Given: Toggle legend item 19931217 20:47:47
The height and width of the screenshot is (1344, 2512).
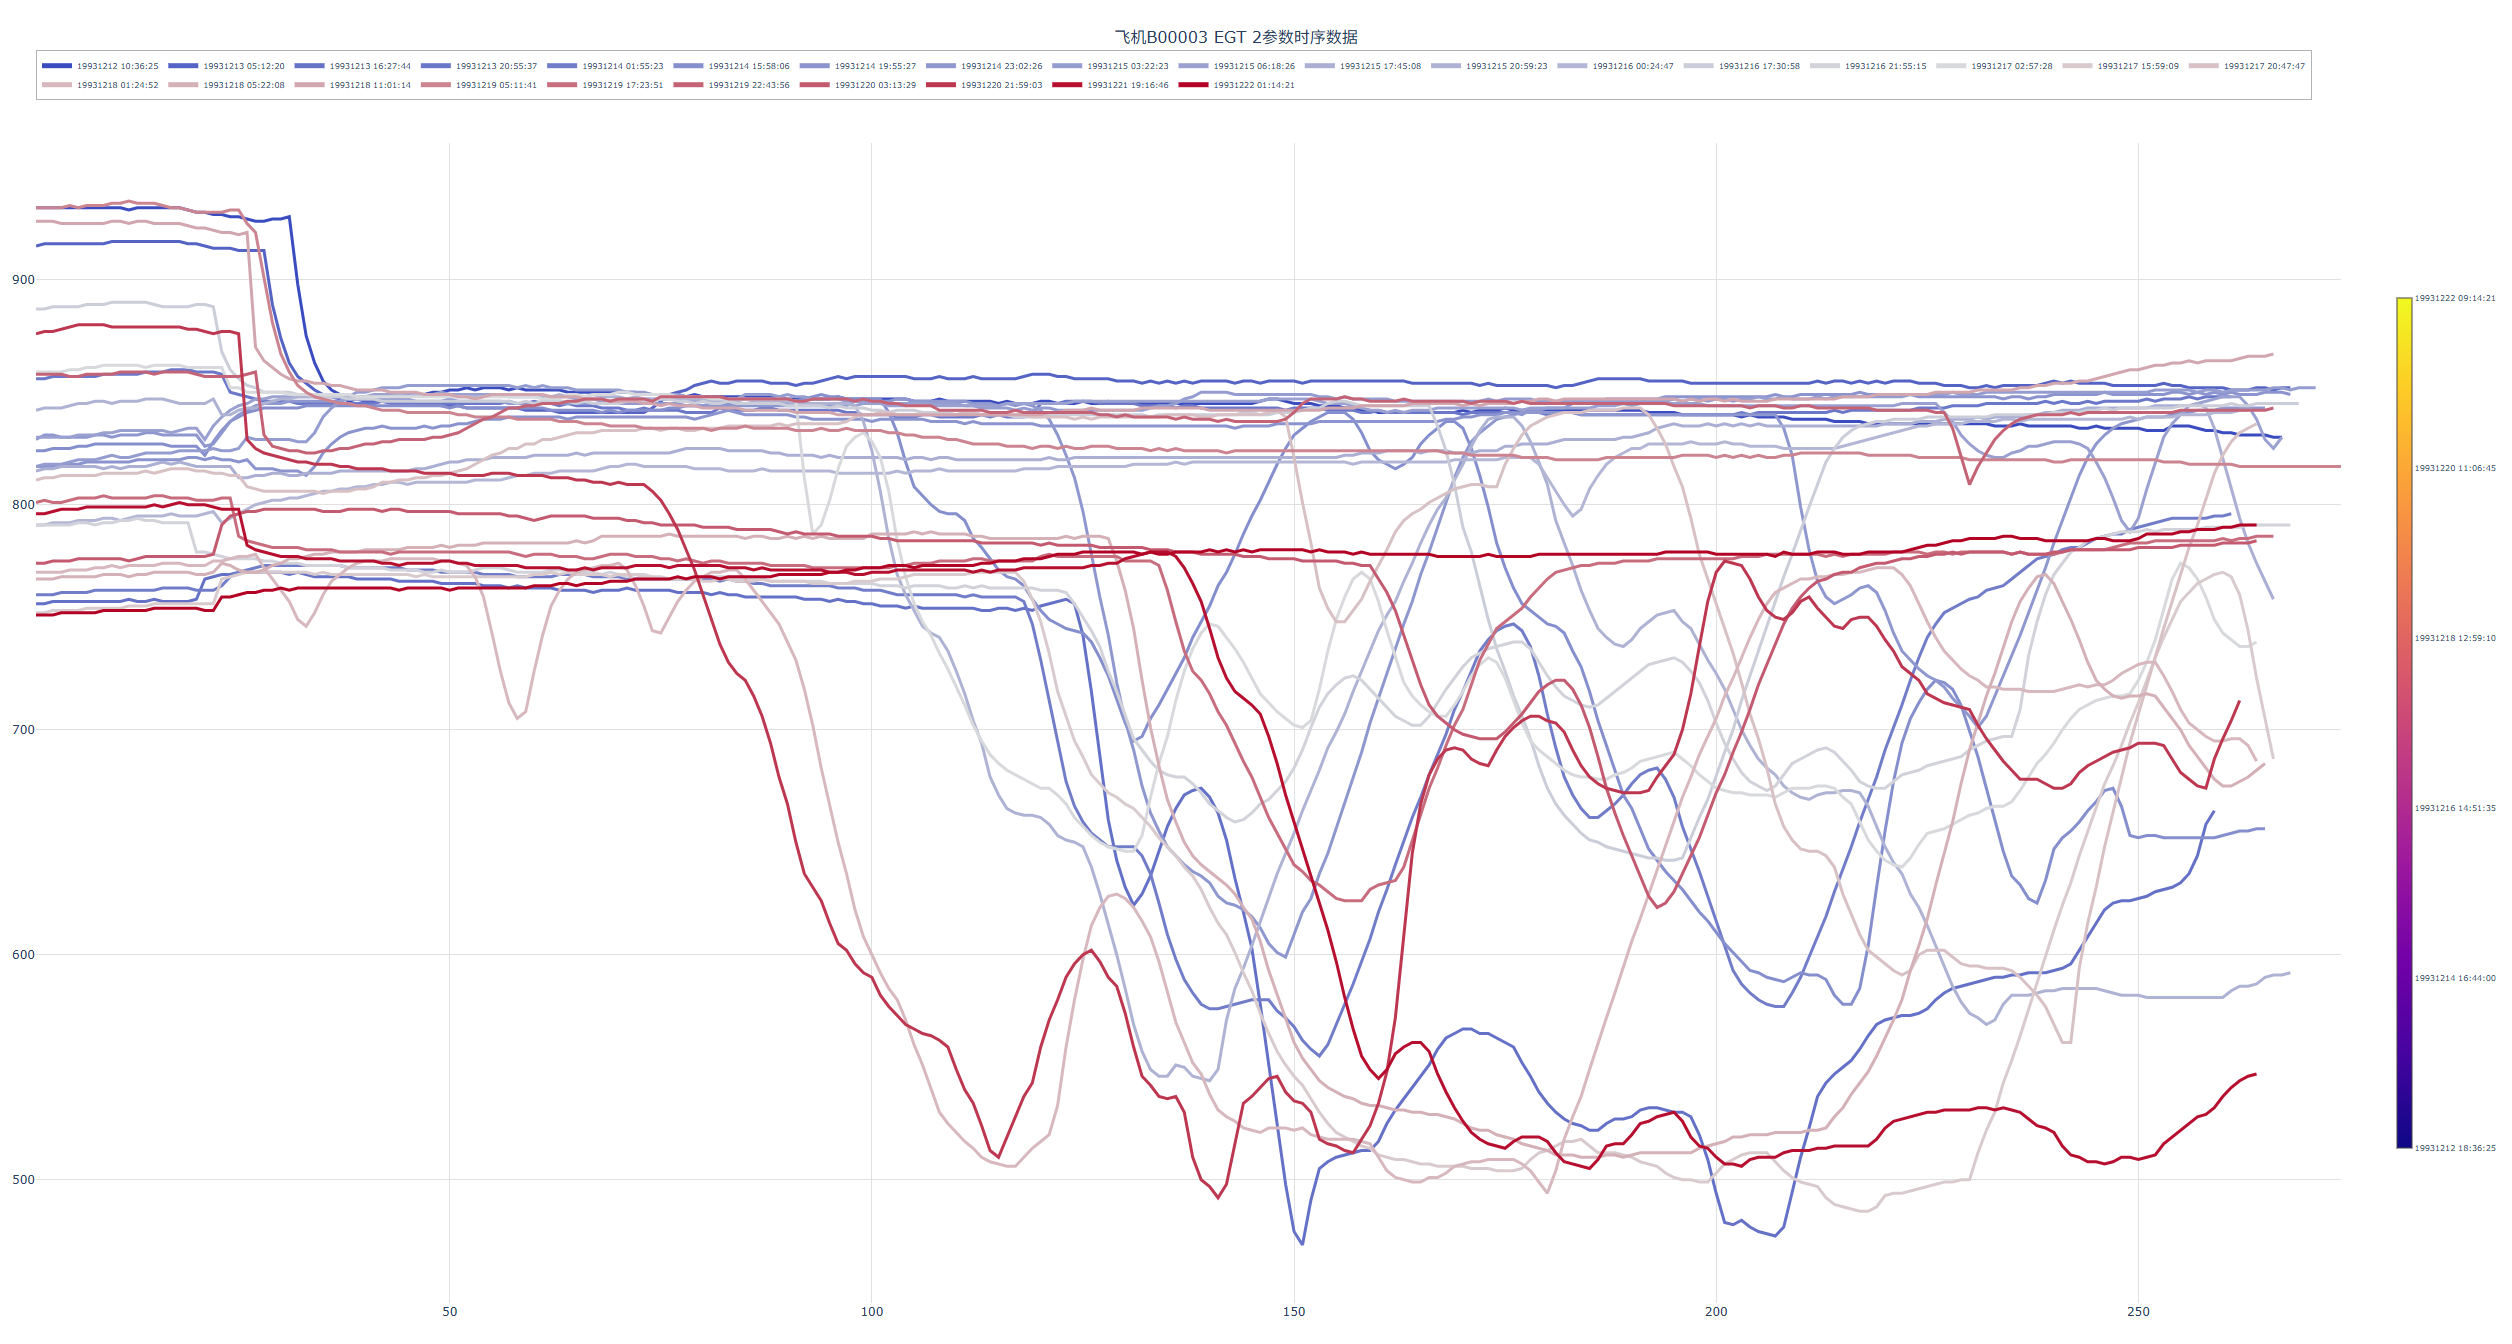Looking at the screenshot, I should tap(2264, 66).
